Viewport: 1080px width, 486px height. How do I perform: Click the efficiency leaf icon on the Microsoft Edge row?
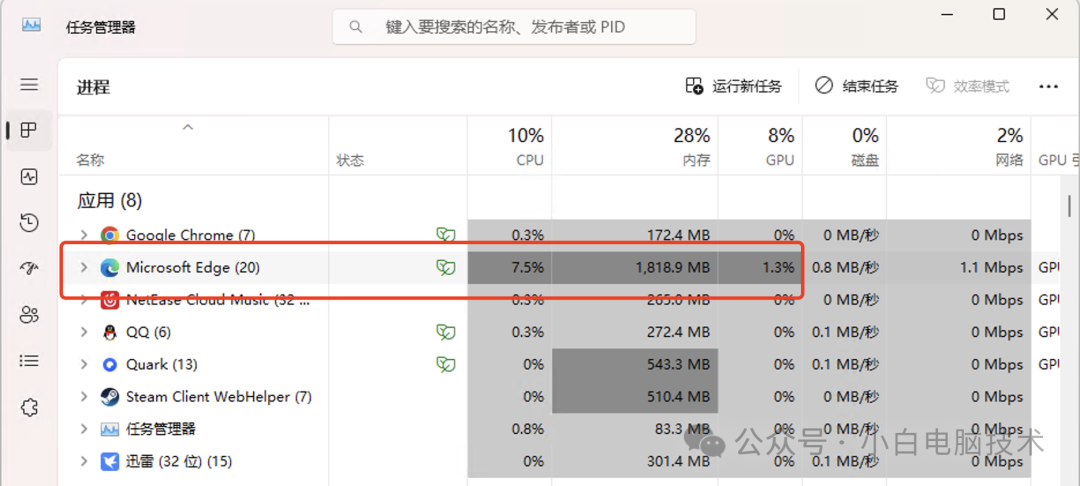[x=446, y=268]
